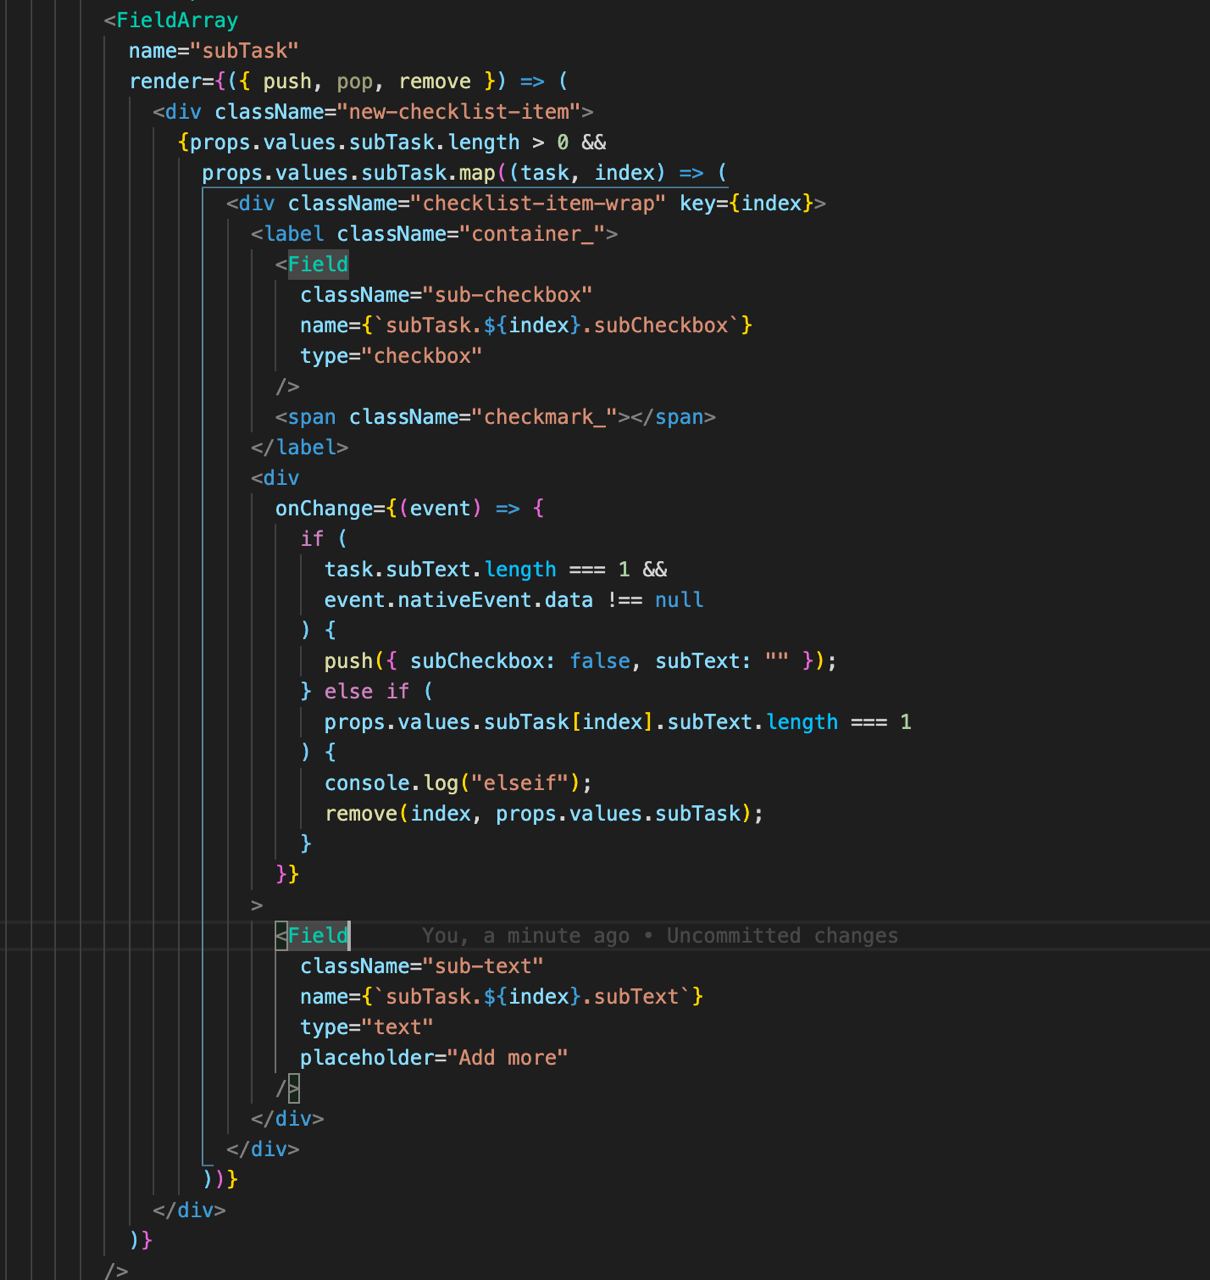Screen dimensions: 1210x1280
Task: Click the opening label tag name
Action: [x=294, y=234]
